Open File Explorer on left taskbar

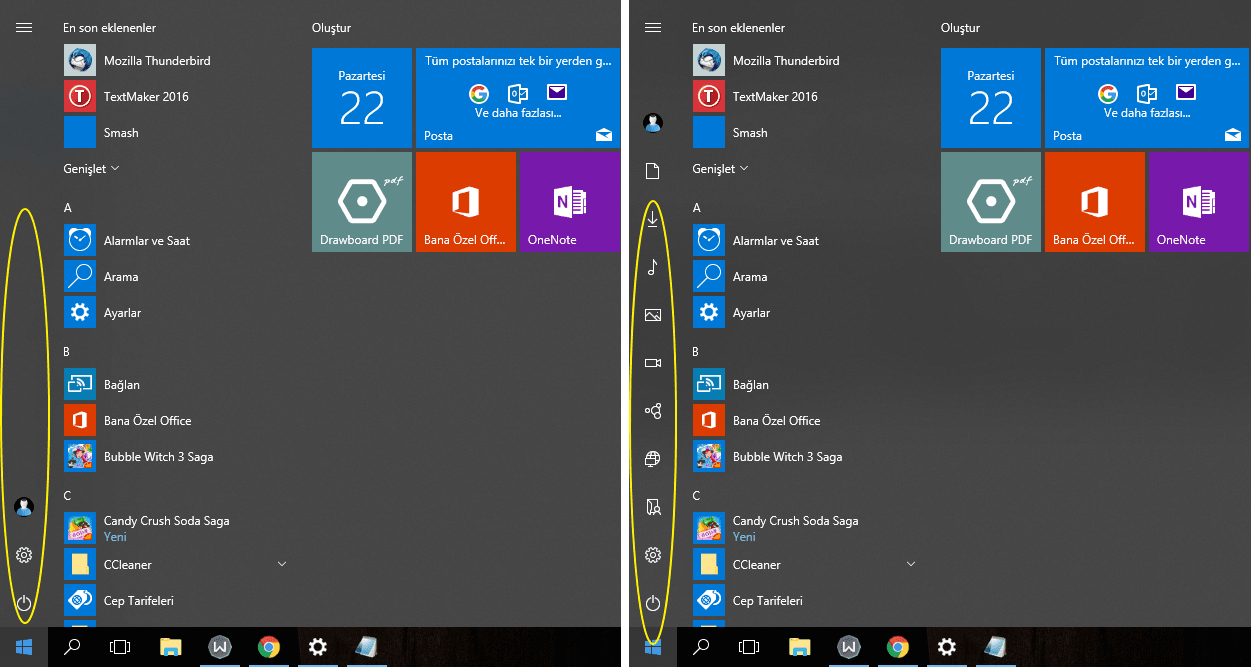[x=170, y=647]
